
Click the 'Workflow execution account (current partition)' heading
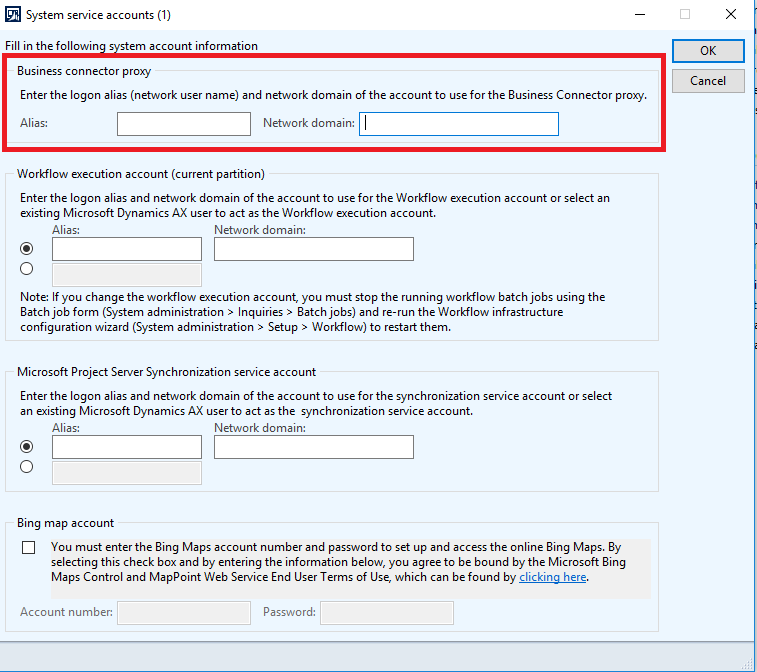point(141,174)
